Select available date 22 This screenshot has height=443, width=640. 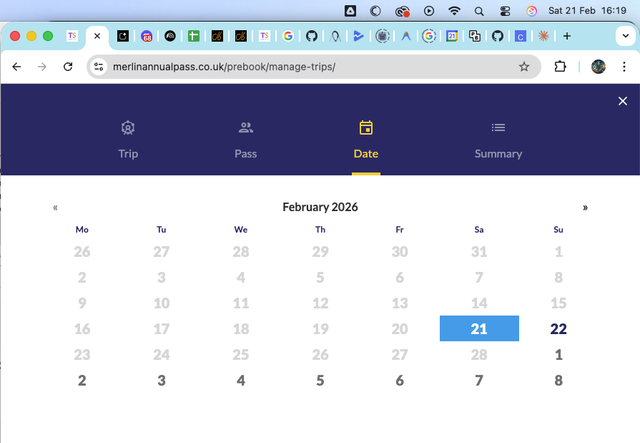click(x=558, y=329)
